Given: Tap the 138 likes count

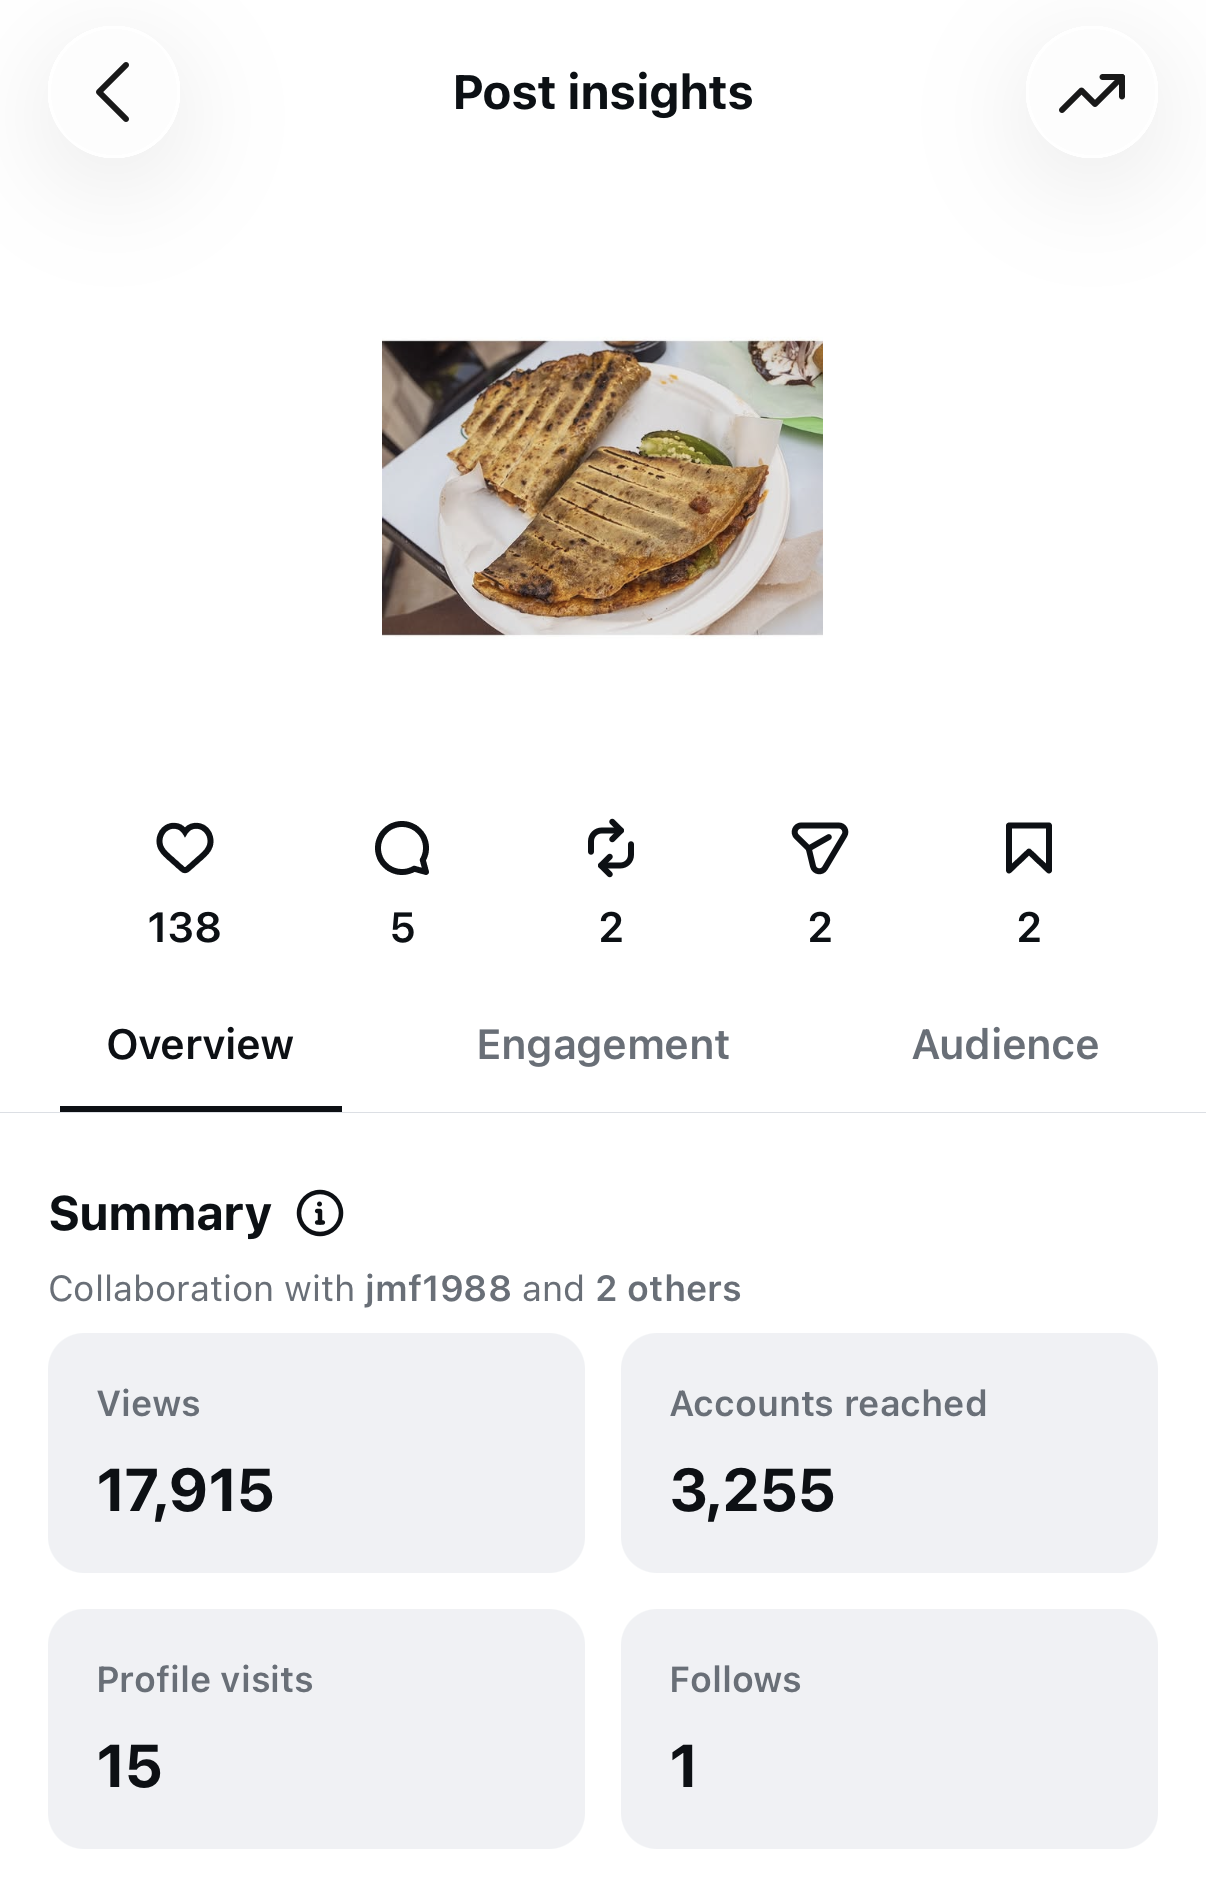Looking at the screenshot, I should click(x=185, y=928).
